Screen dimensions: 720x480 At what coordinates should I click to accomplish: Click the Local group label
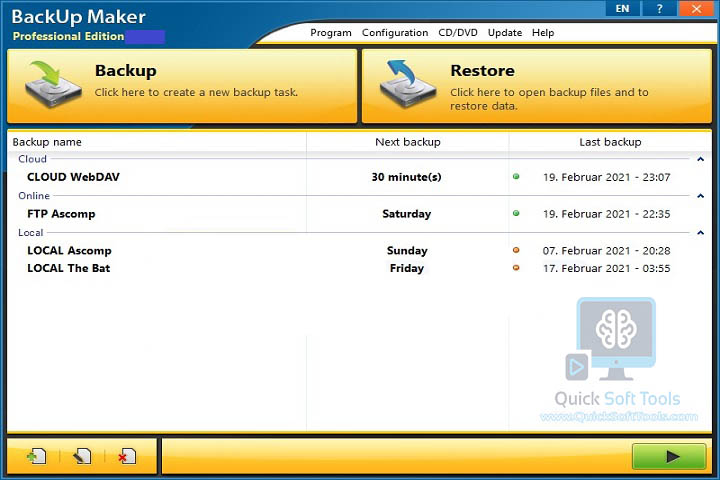click(x=31, y=232)
